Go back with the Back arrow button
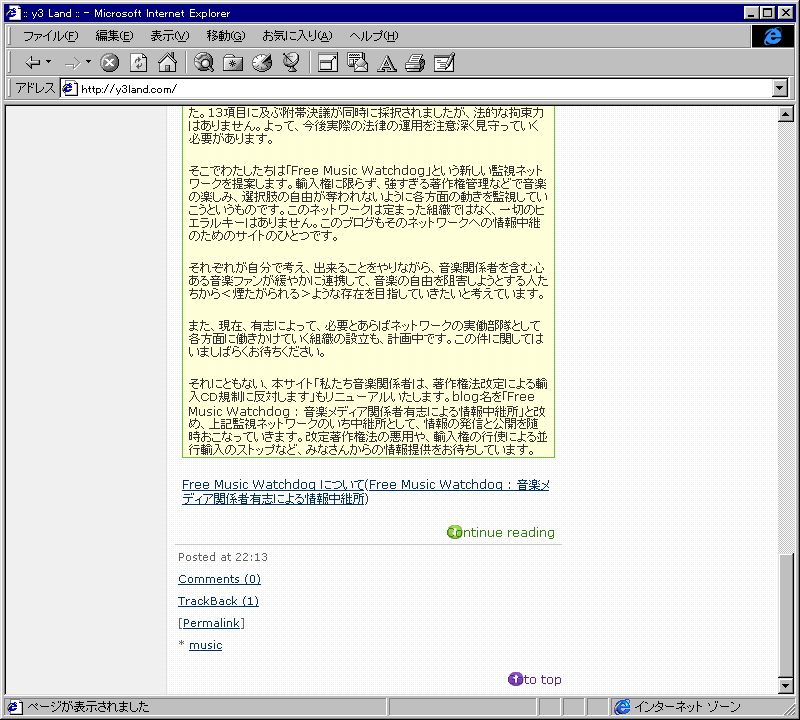Viewport: 800px width, 720px height. pyautogui.click(x=33, y=63)
